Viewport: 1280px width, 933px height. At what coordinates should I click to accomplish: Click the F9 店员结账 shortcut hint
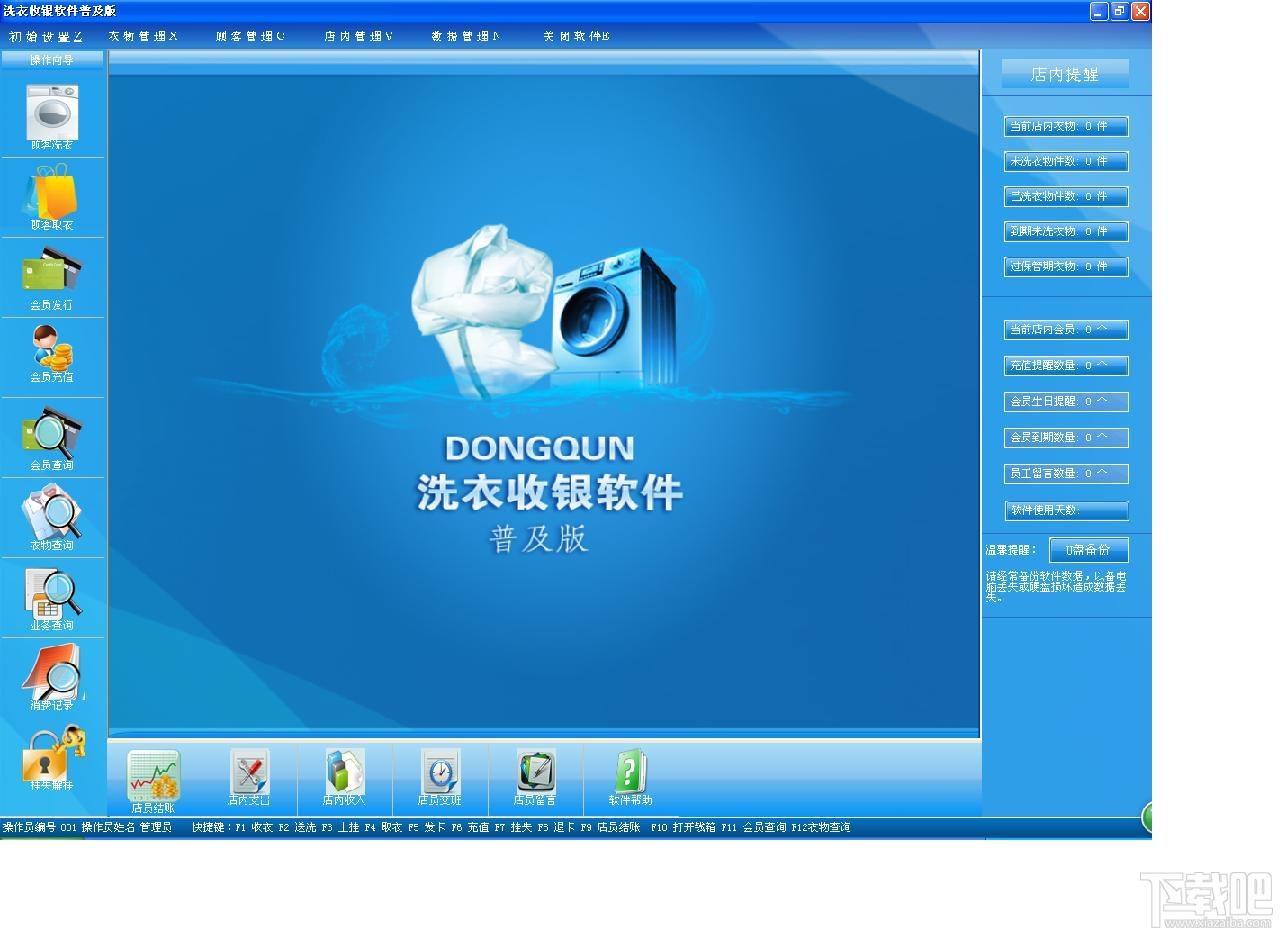click(610, 827)
